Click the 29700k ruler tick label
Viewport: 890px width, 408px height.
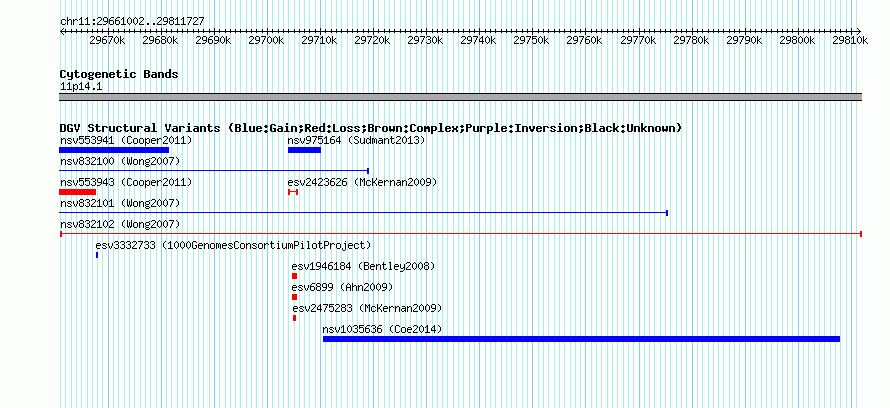[x=266, y=40]
